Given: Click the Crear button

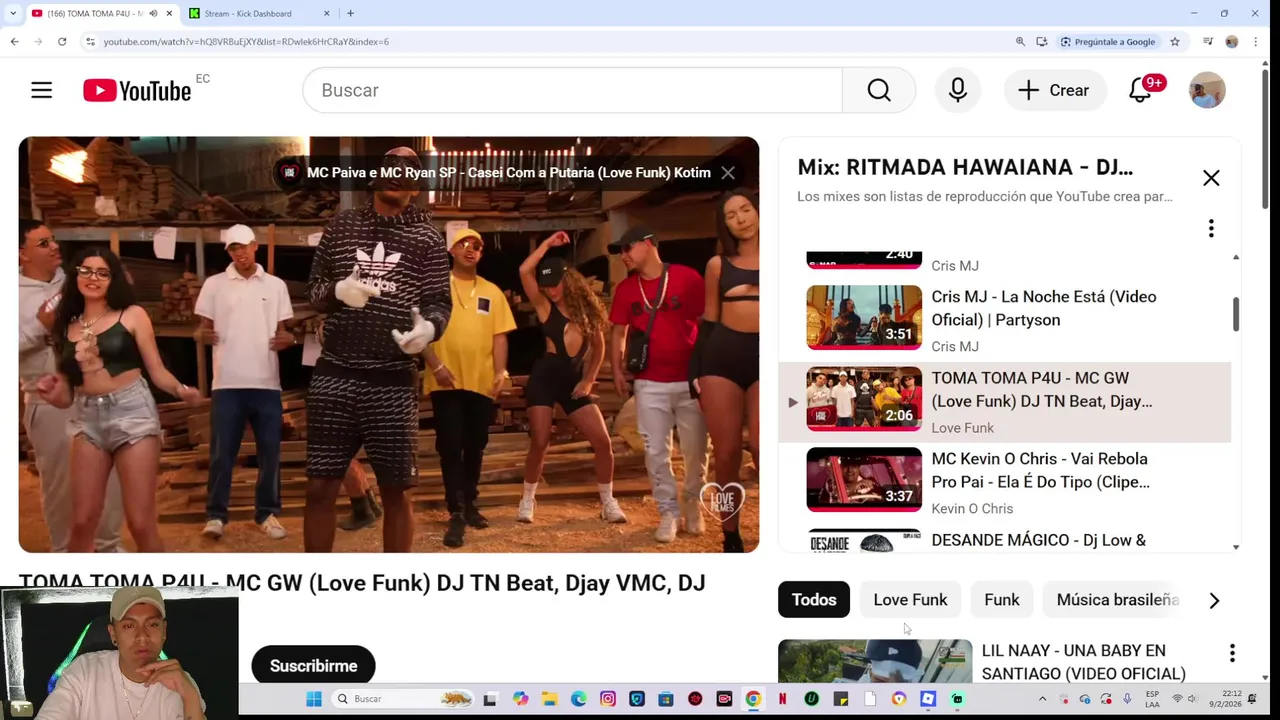Looking at the screenshot, I should click(1054, 90).
